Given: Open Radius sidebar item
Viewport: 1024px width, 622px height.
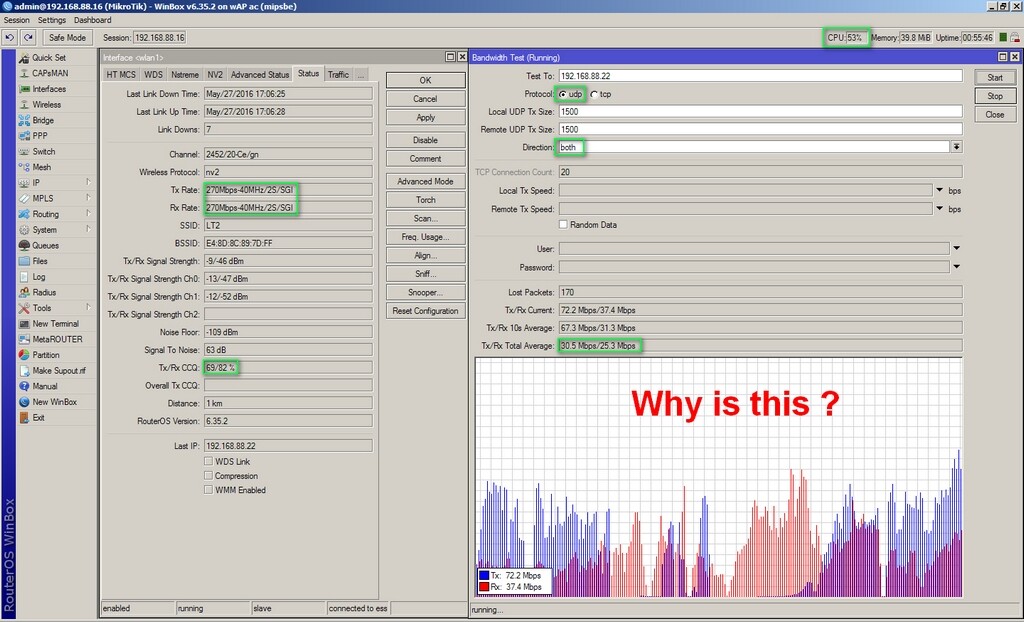Looking at the screenshot, I should tap(44, 292).
